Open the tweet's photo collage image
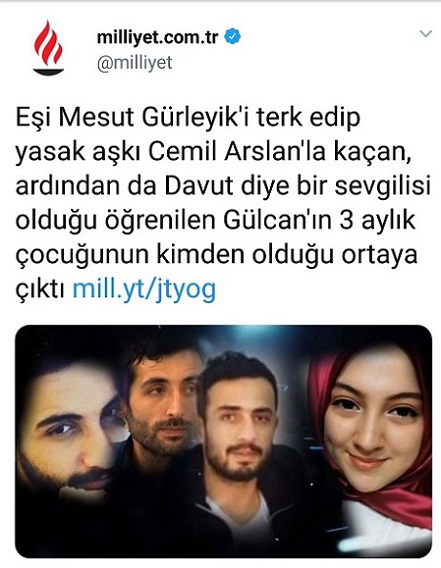441x568 pixels. pos(224,441)
